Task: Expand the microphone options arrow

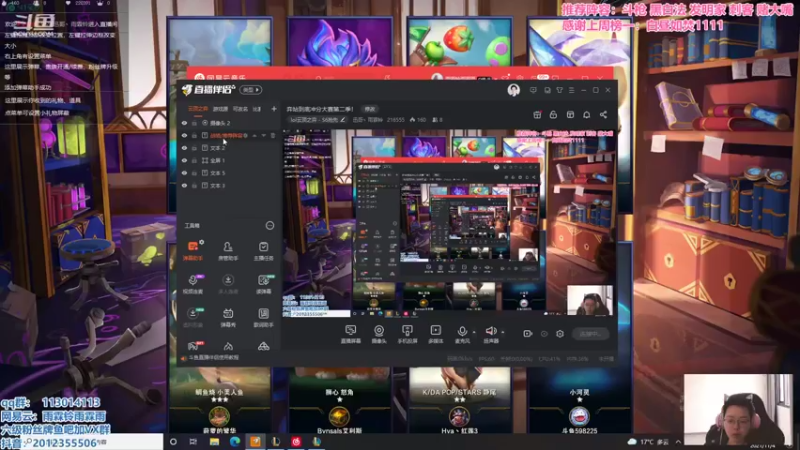Action: pos(474,332)
